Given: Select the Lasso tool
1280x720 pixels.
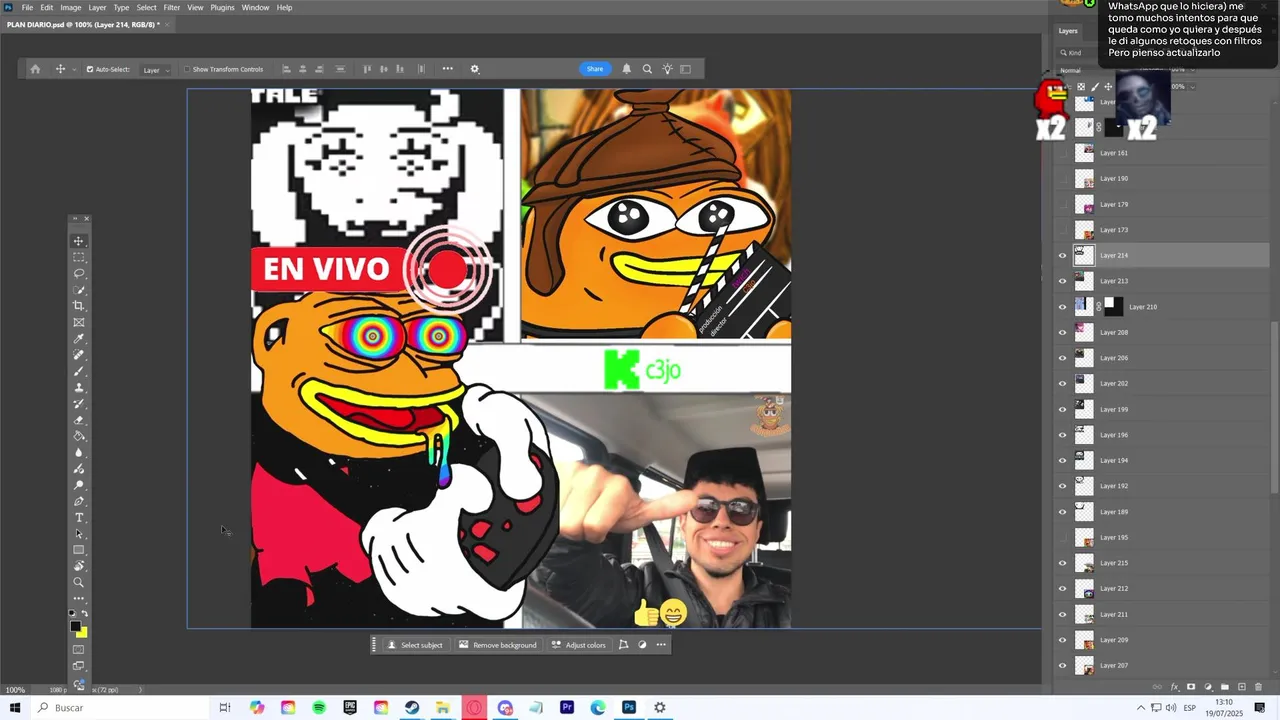Looking at the screenshot, I should tap(78, 273).
